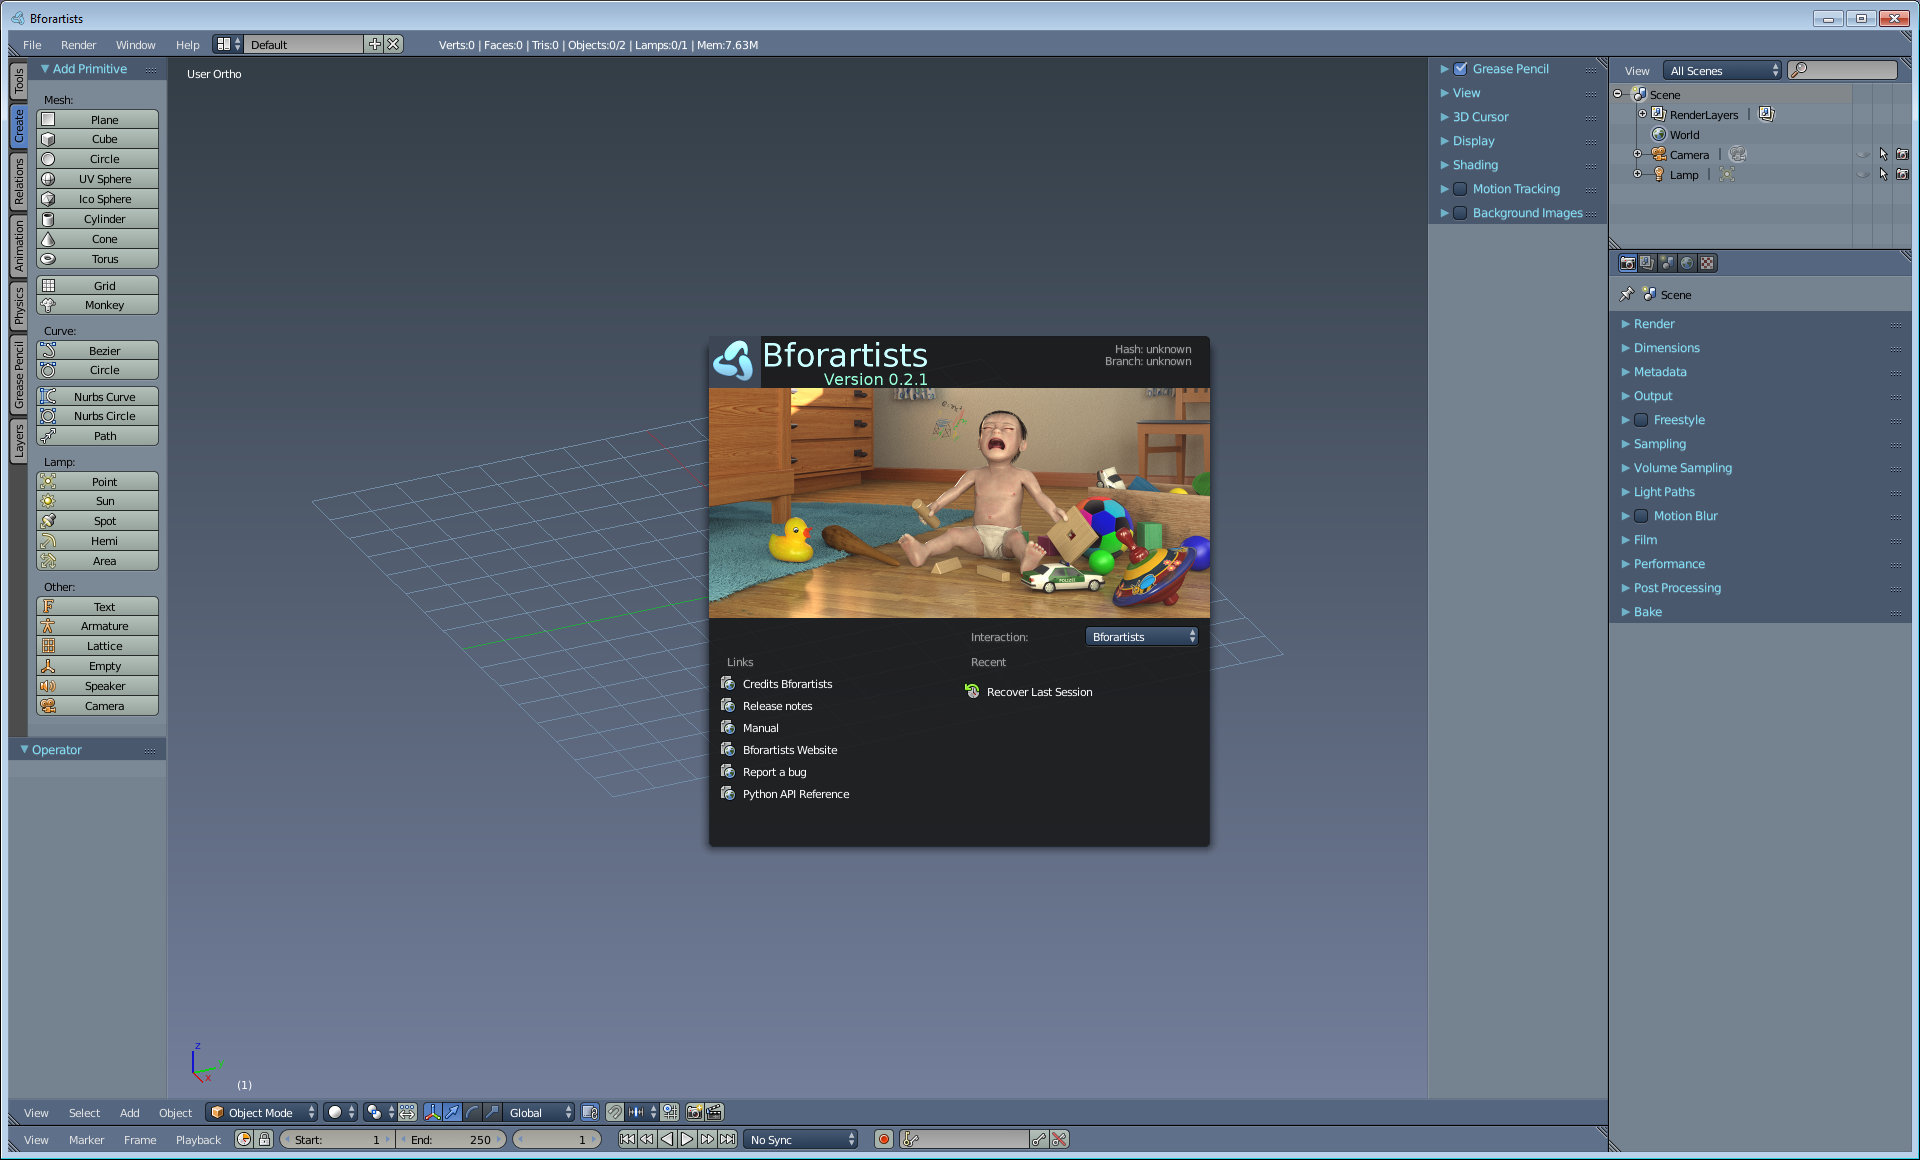This screenshot has width=1920, height=1160.
Task: Click the red record auto-keyframe button
Action: (x=883, y=1139)
